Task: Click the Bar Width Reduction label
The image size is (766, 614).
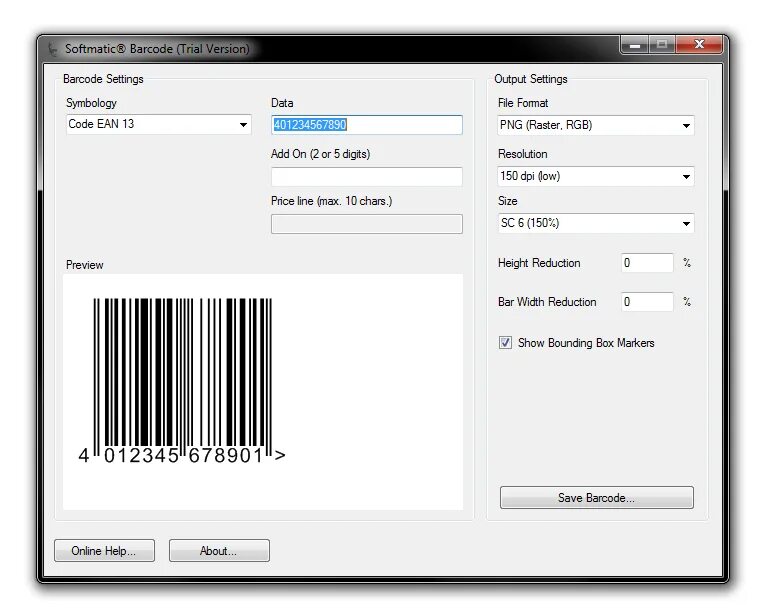Action: point(547,302)
